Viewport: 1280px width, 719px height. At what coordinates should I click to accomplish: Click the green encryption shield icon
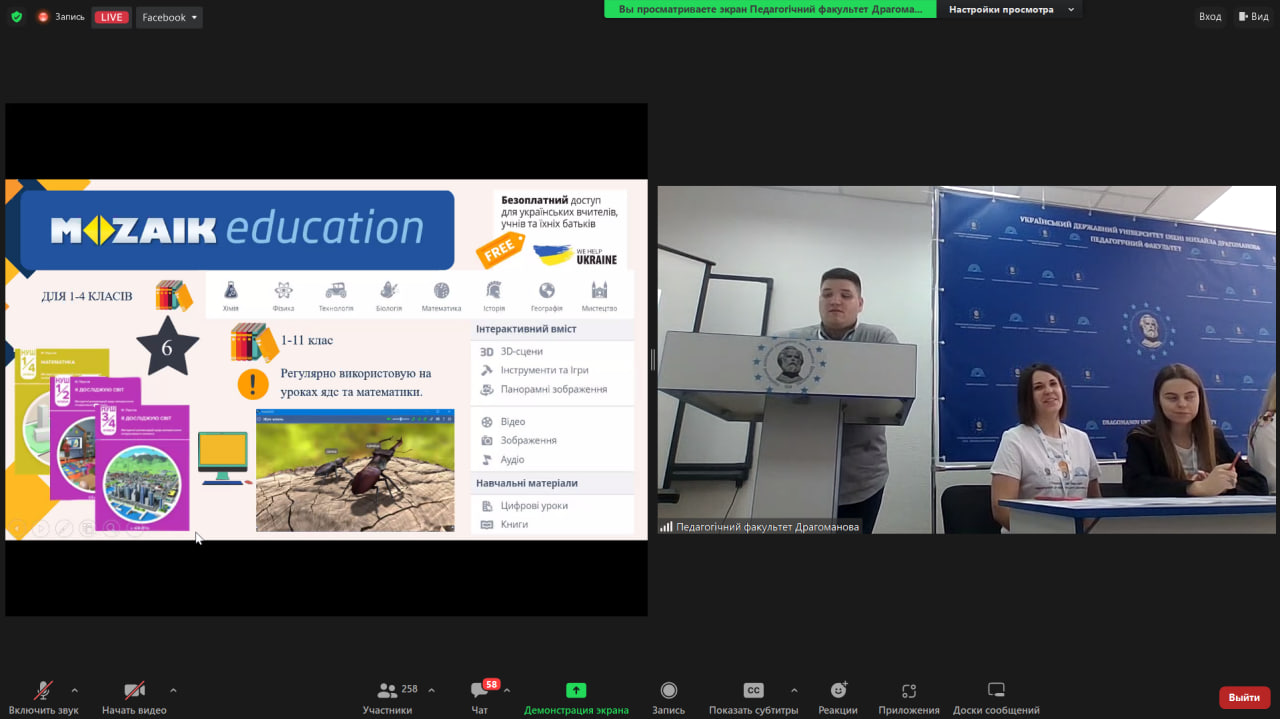(16, 17)
